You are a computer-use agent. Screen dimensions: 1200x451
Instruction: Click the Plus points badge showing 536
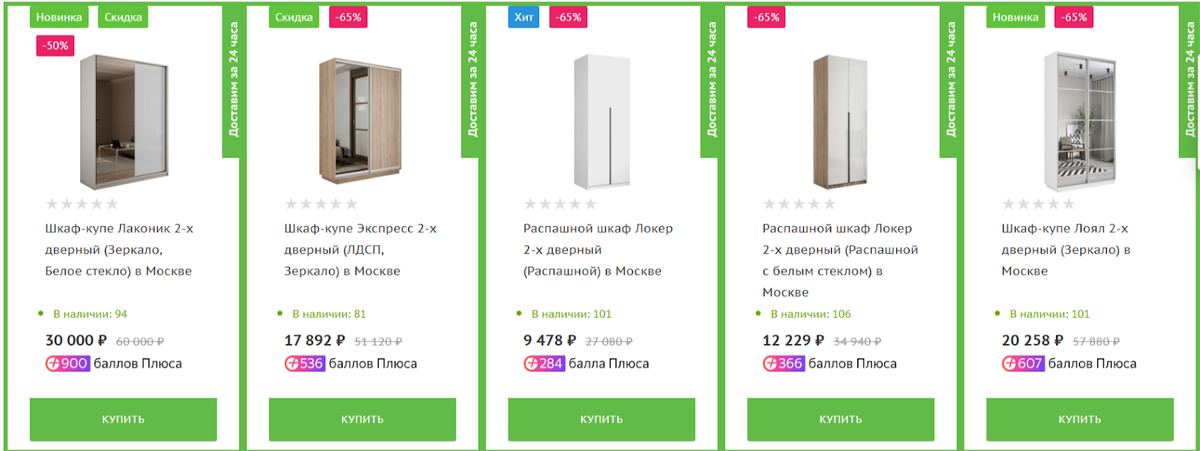[x=306, y=363]
